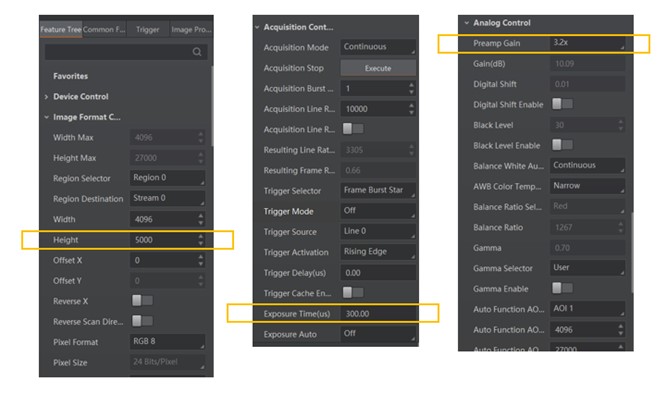Click the Gain(dB) label

[x=489, y=64]
